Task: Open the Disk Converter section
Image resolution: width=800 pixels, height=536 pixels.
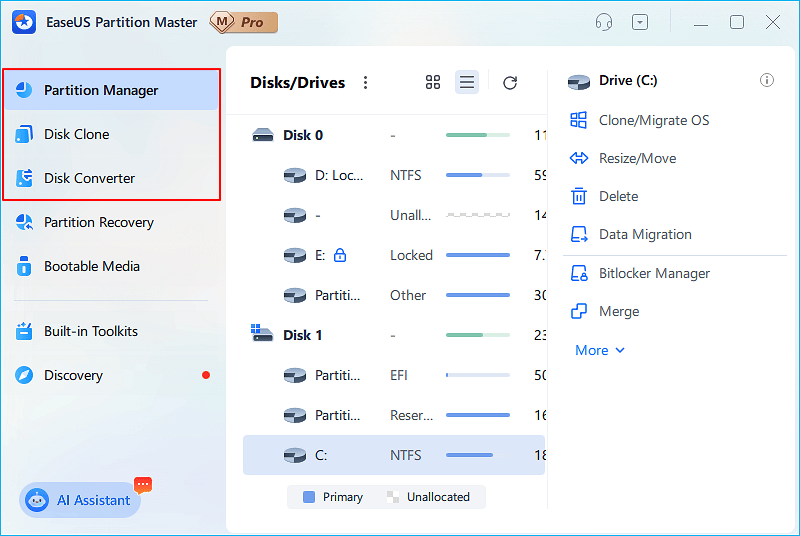Action: (x=111, y=178)
